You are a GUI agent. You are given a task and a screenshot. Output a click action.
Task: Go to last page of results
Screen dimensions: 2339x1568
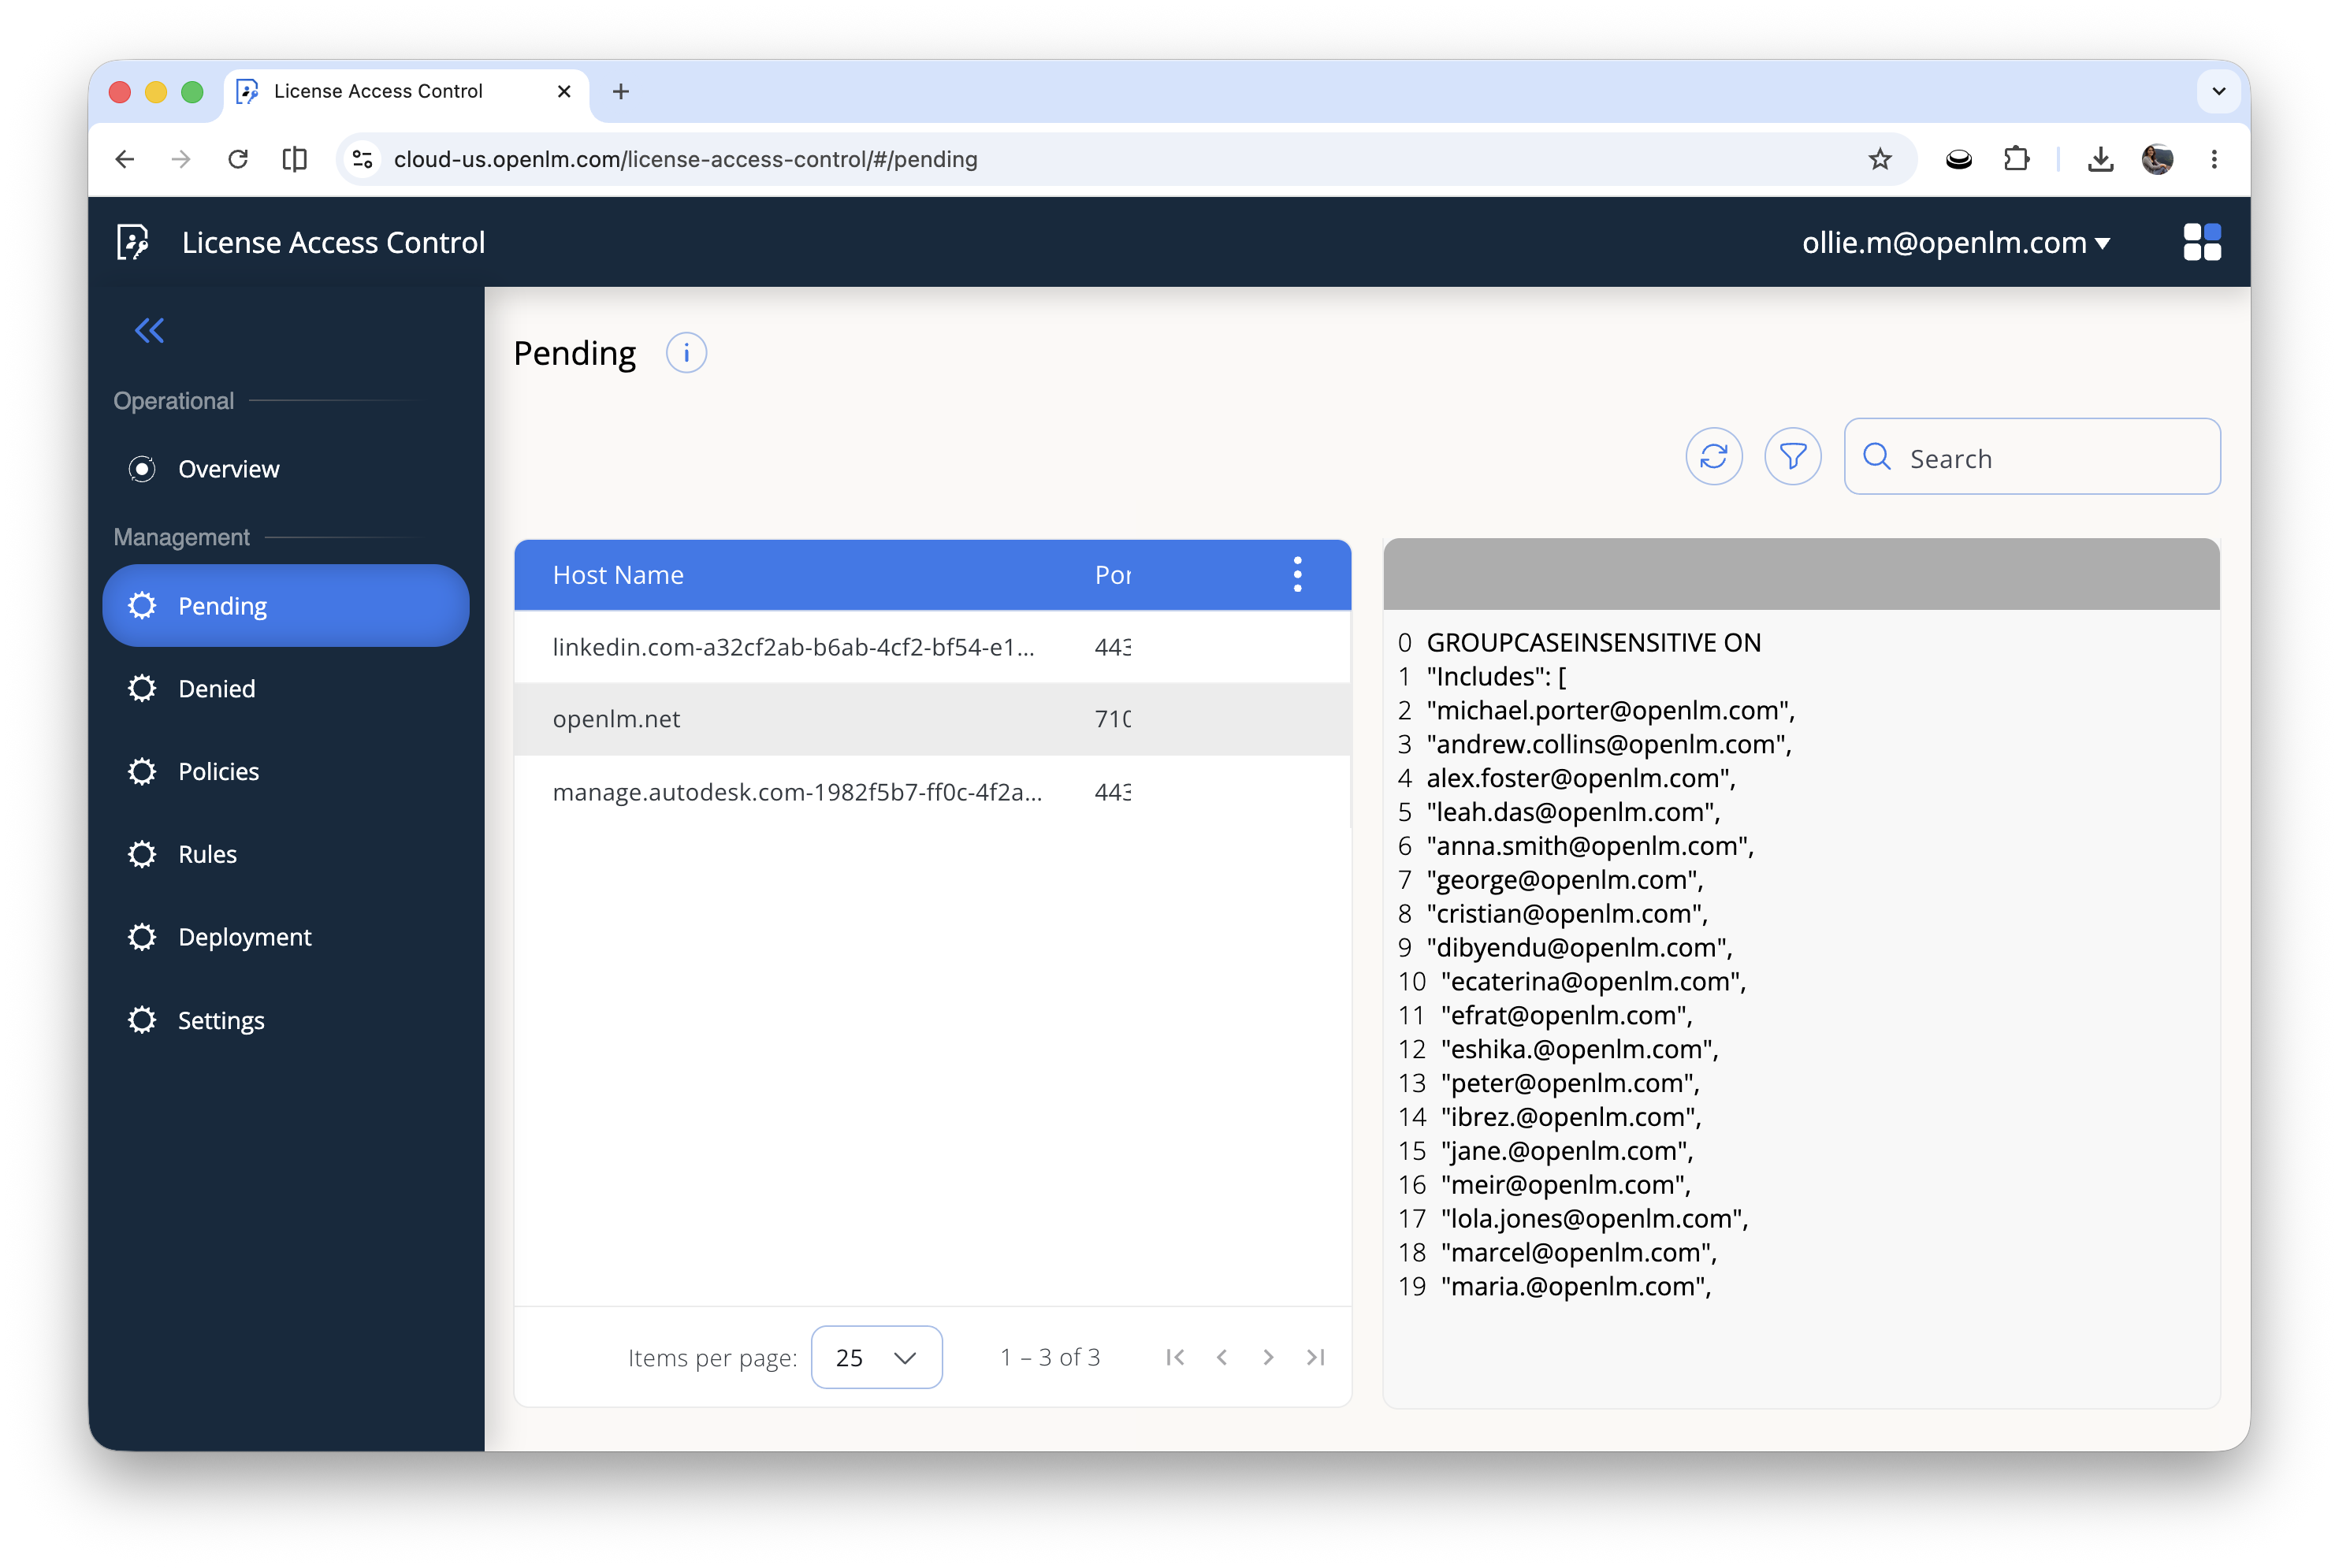pyautogui.click(x=1315, y=1357)
